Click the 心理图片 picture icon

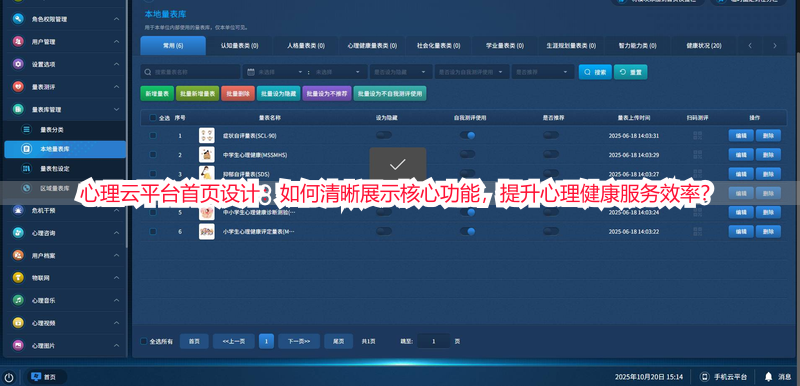[x=18, y=345]
